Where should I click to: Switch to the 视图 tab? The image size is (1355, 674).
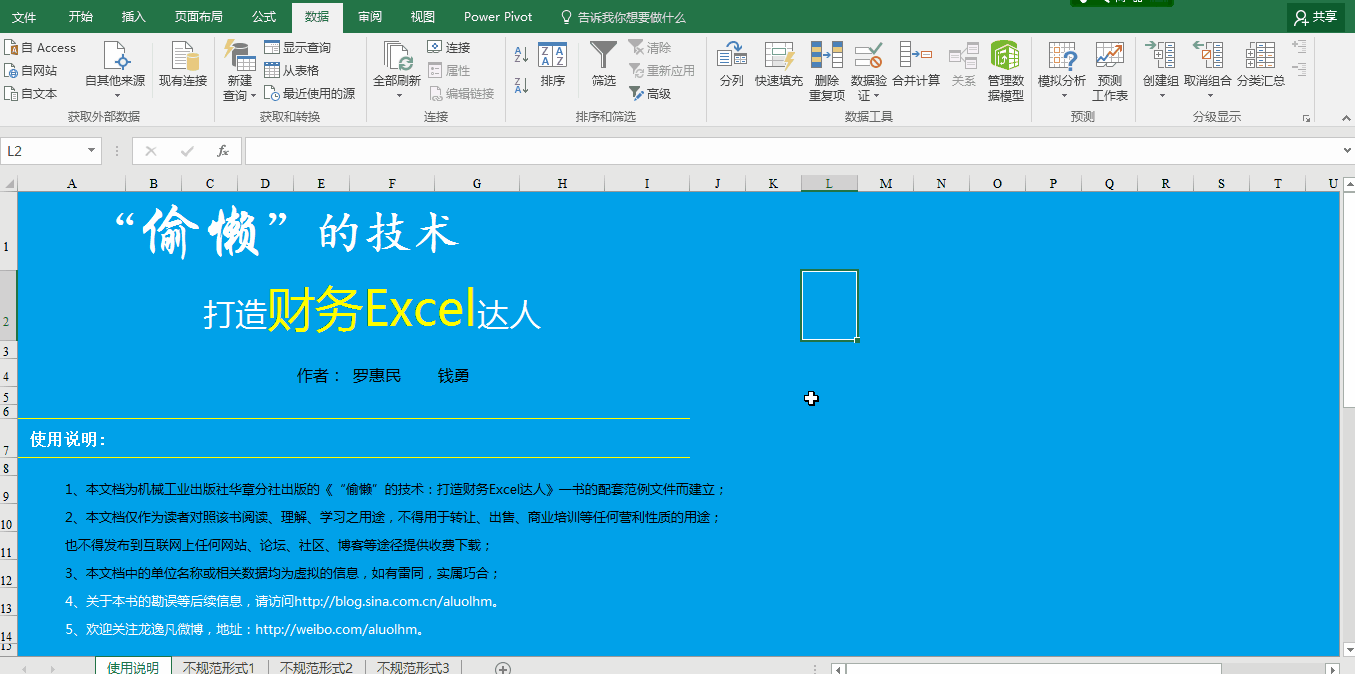tap(423, 17)
